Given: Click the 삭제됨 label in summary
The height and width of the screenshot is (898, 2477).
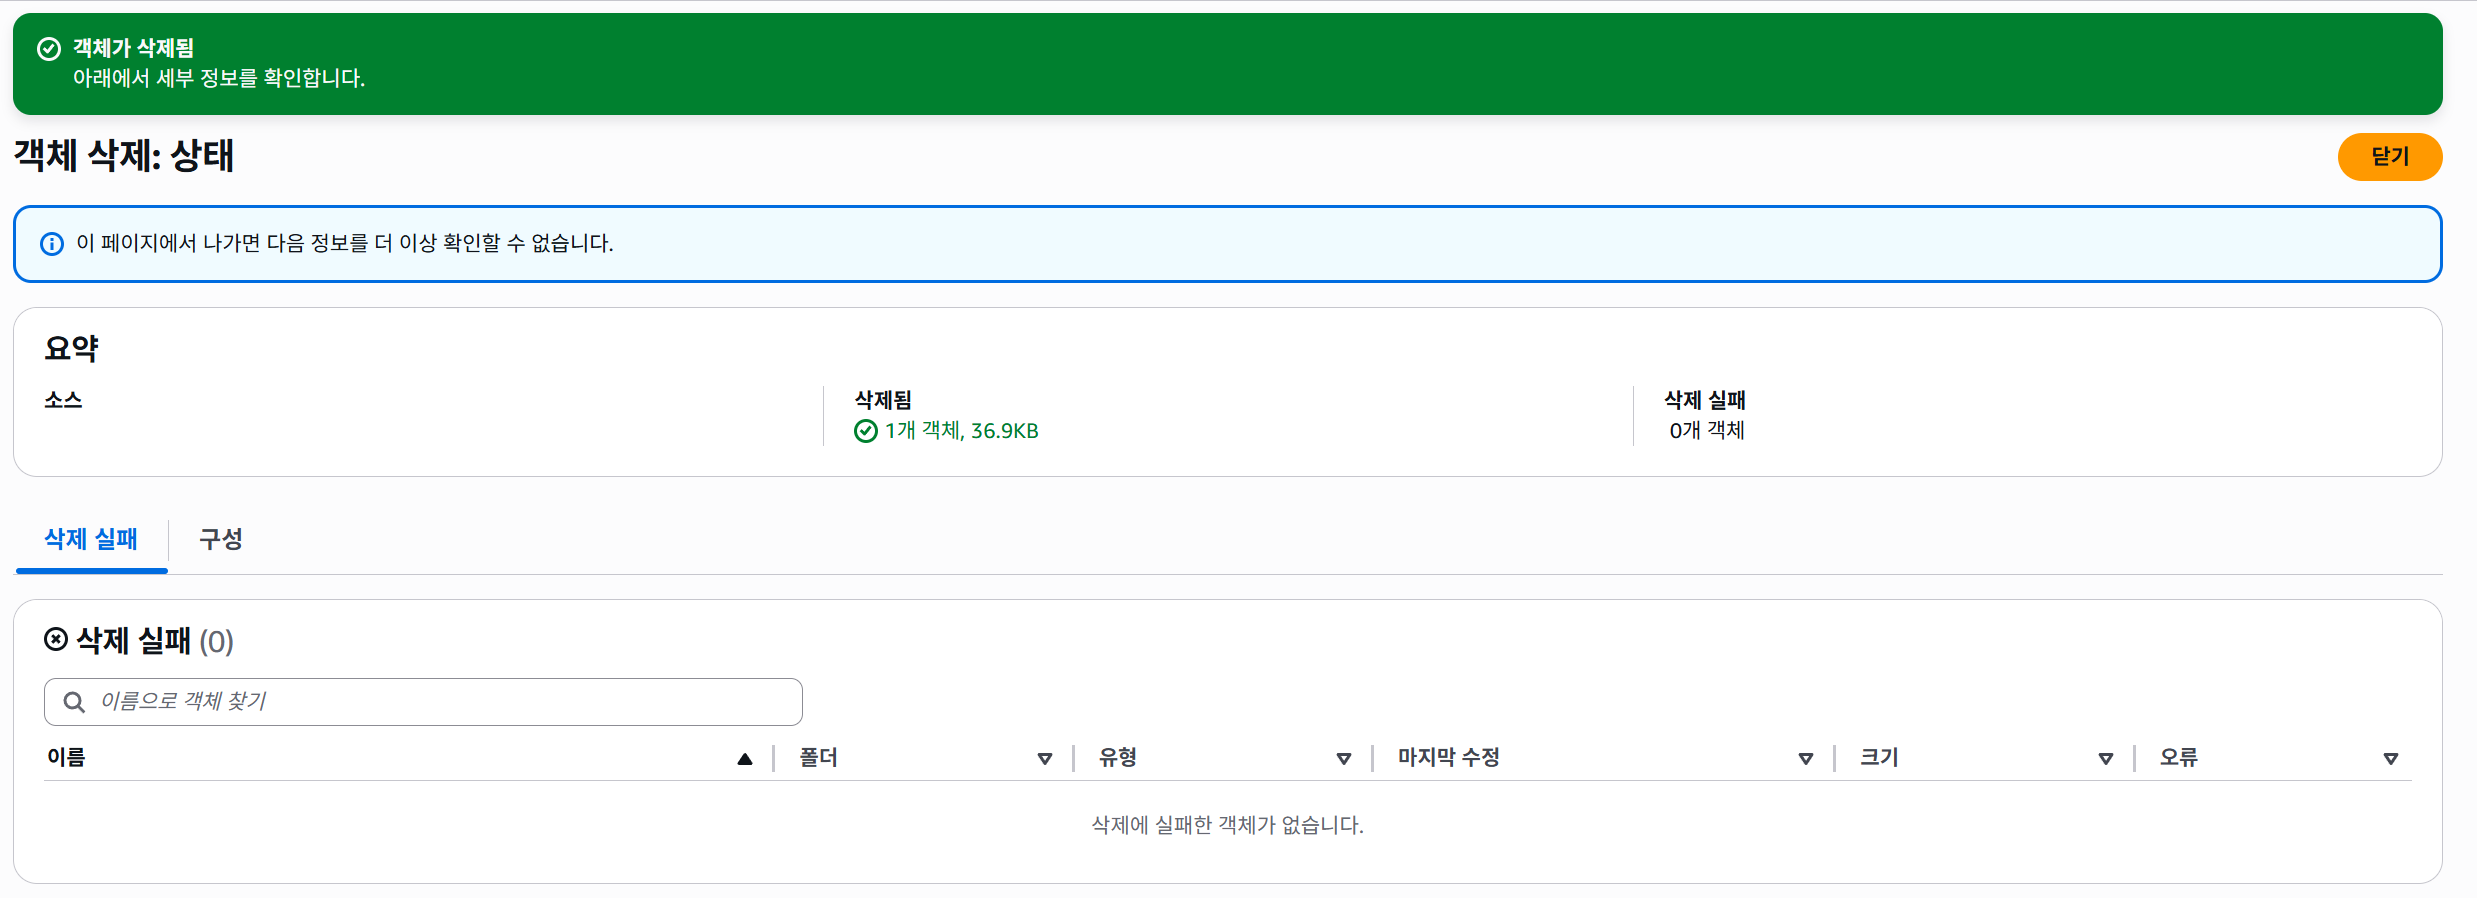Looking at the screenshot, I should tap(883, 400).
